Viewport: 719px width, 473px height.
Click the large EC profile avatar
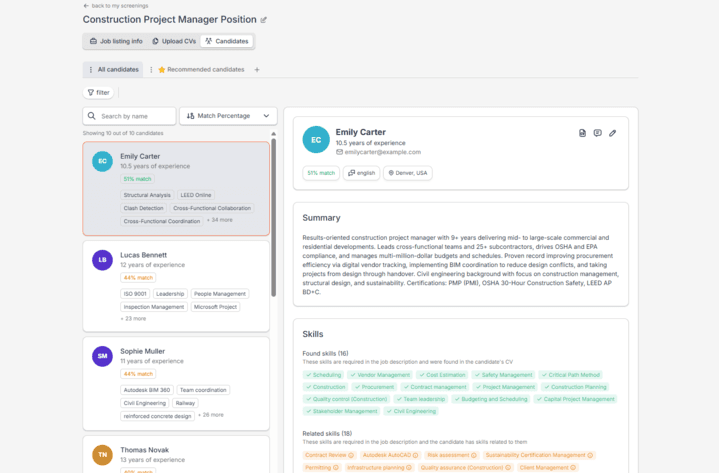[x=316, y=140]
